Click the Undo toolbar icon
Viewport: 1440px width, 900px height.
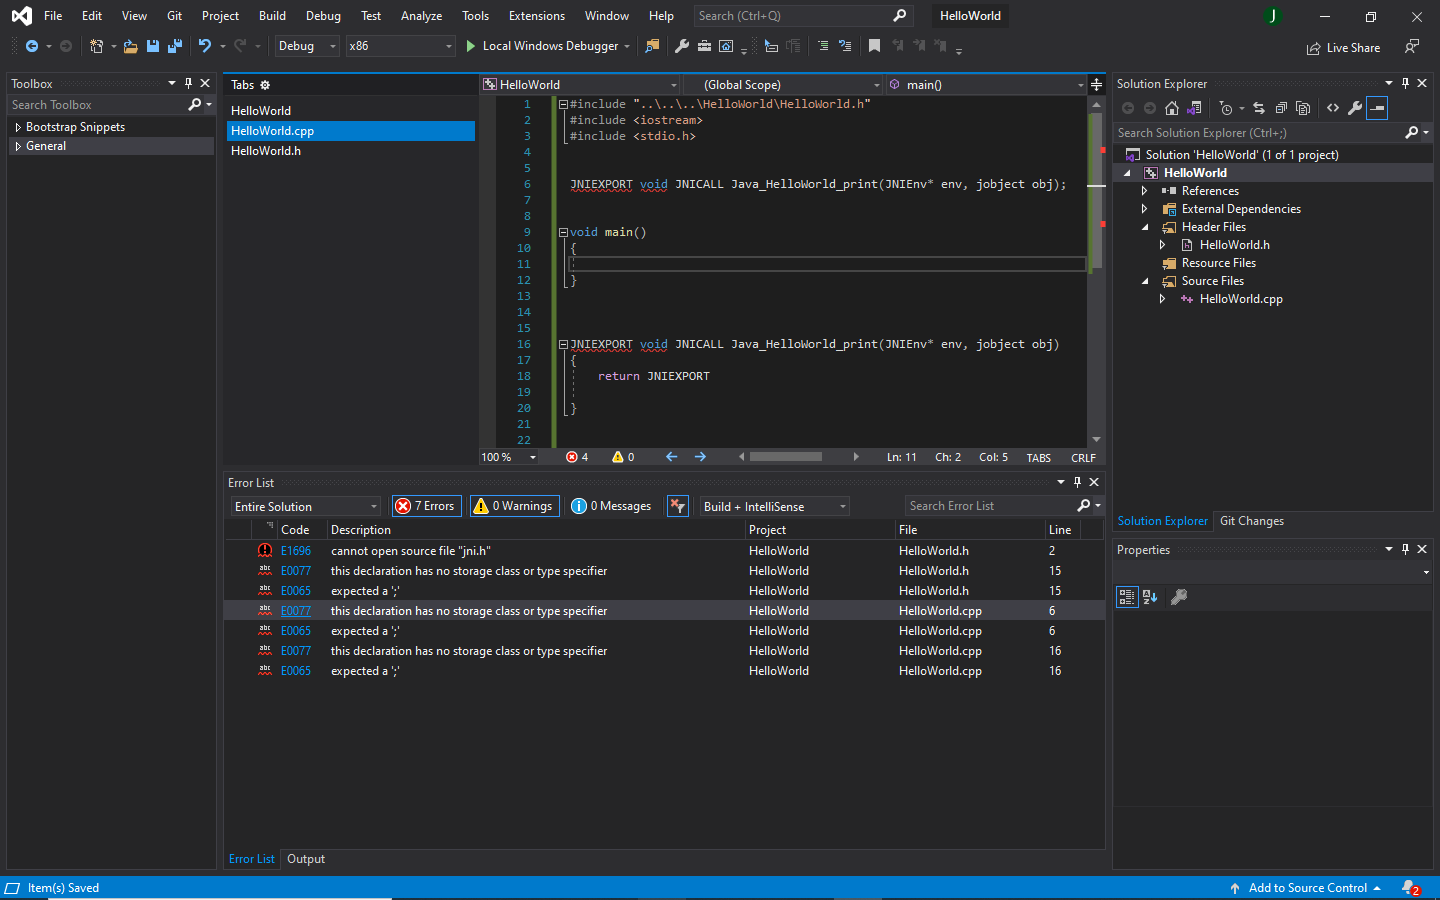206,46
